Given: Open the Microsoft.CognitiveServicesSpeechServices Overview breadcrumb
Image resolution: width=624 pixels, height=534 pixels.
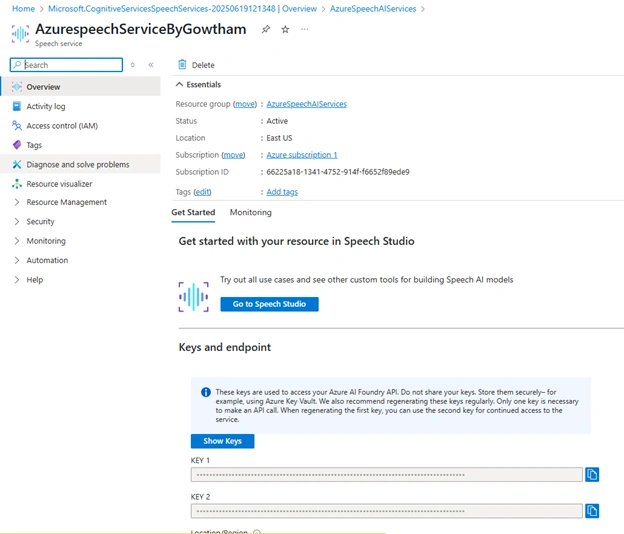Looking at the screenshot, I should 183,9.
